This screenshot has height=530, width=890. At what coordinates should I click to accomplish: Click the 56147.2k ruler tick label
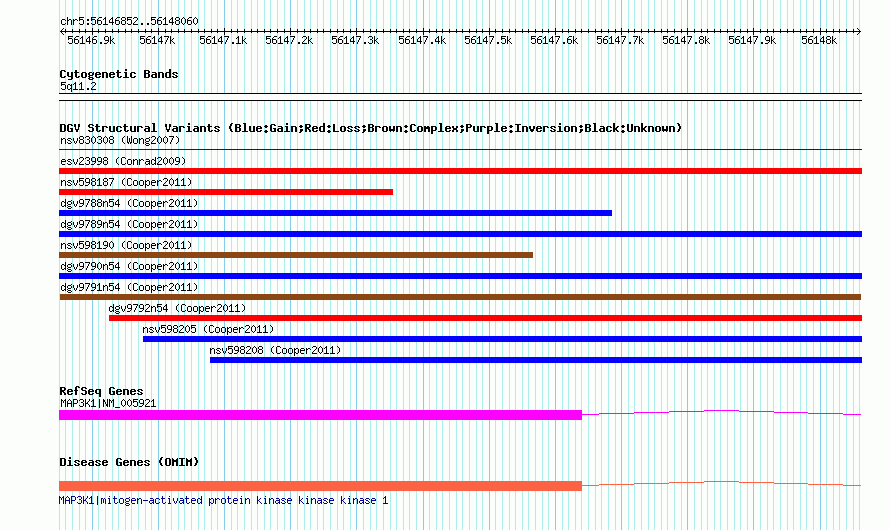click(289, 40)
